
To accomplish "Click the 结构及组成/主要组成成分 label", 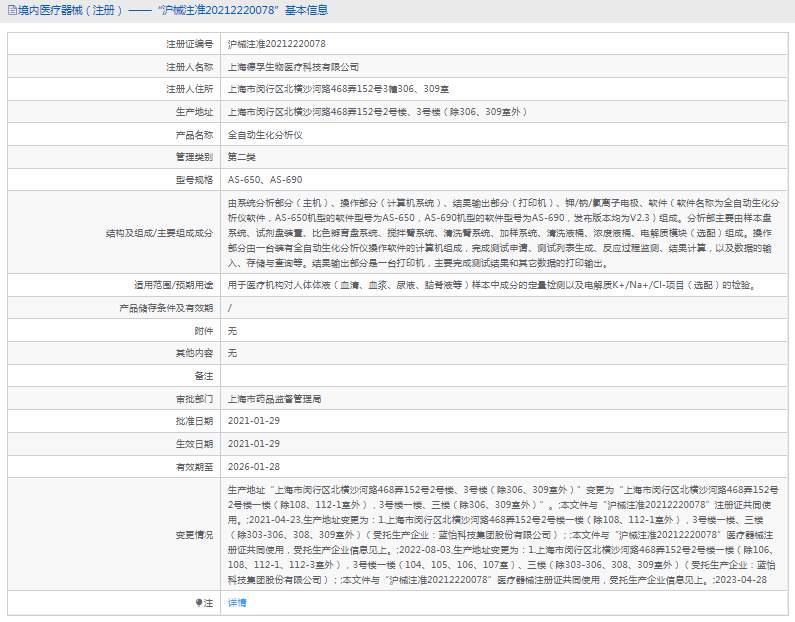I will (x=160, y=233).
